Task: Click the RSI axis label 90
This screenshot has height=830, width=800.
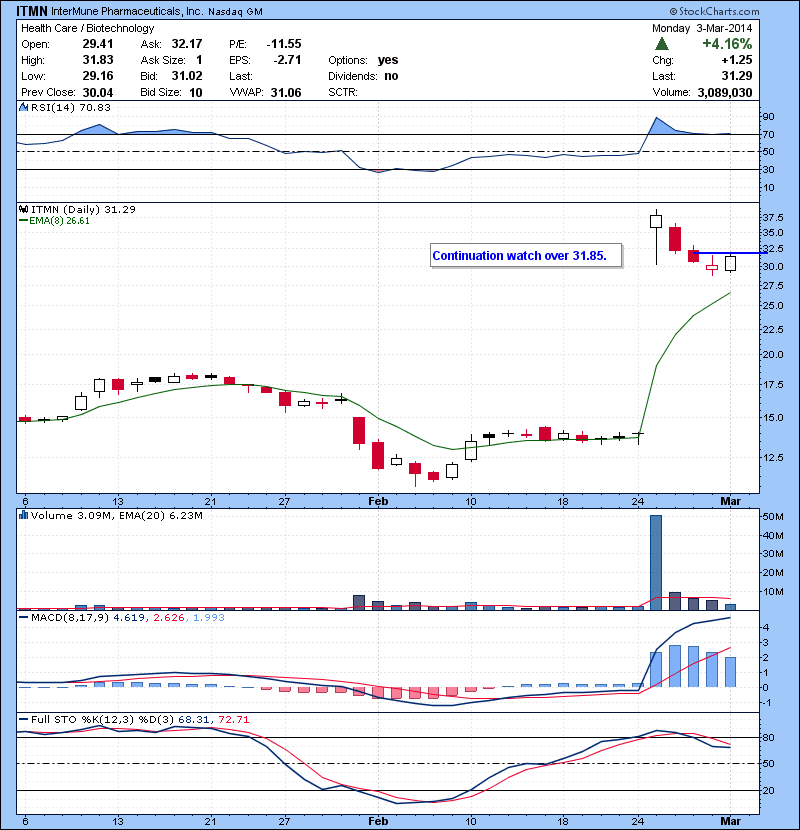Action: (x=768, y=116)
